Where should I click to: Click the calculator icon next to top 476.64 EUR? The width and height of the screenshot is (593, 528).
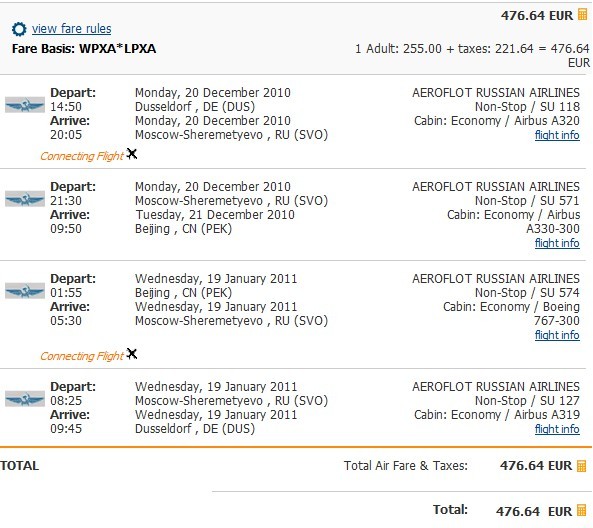582,14
